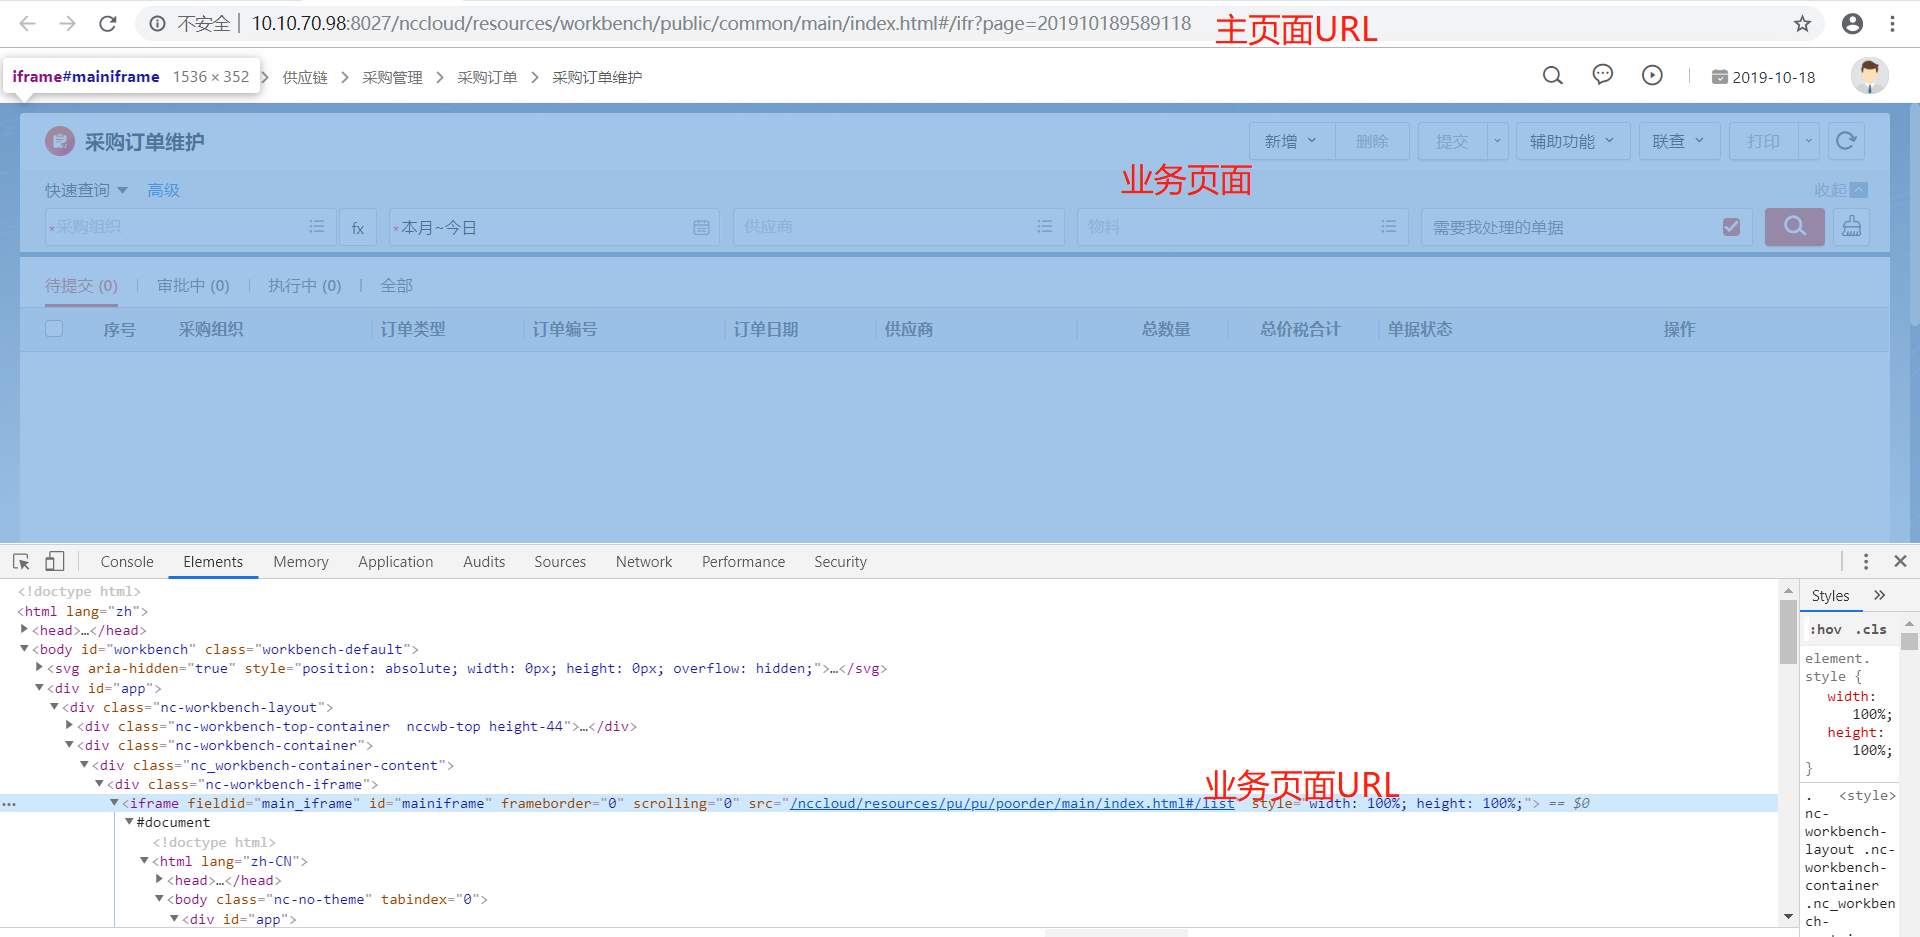This screenshot has width=1920, height=937.
Task: Open the Chrome three-dot menu
Action: tap(1892, 24)
